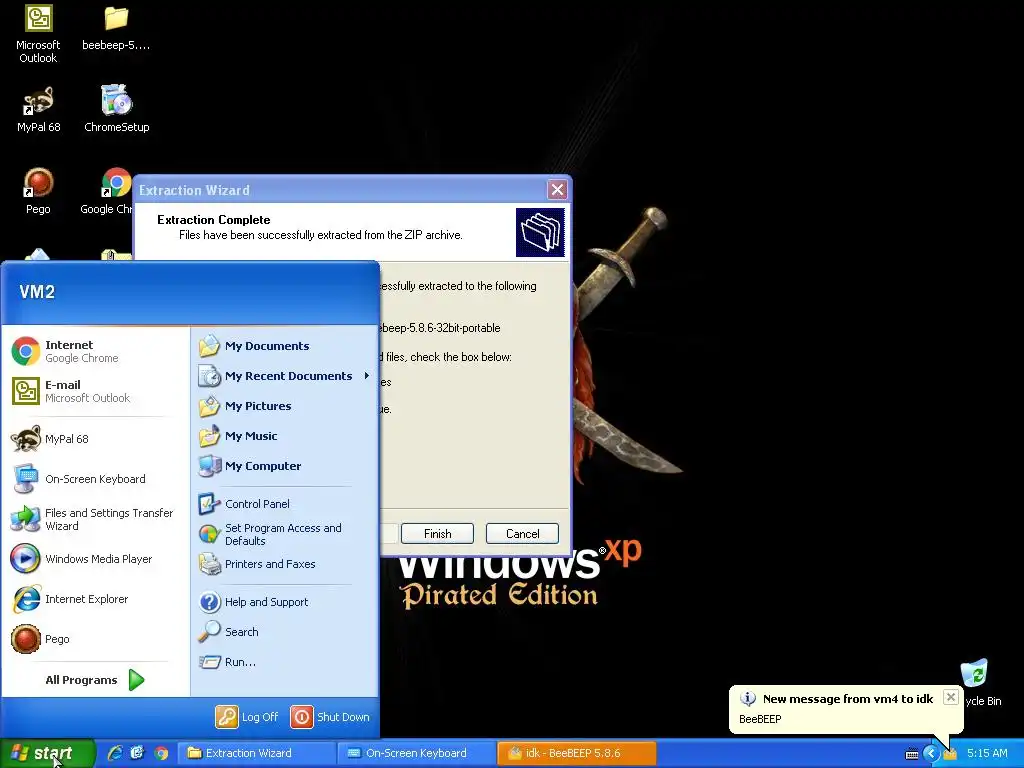Open My Pictures folder
The image size is (1024, 768).
pyautogui.click(x=285, y=406)
